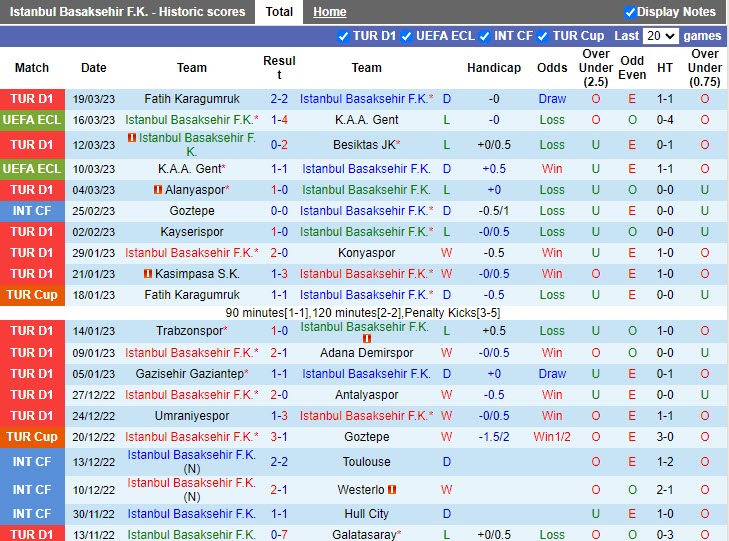Select TUR Cup label on 20/12/22 row
Image resolution: width=729 pixels, height=541 pixels.
(x=32, y=437)
